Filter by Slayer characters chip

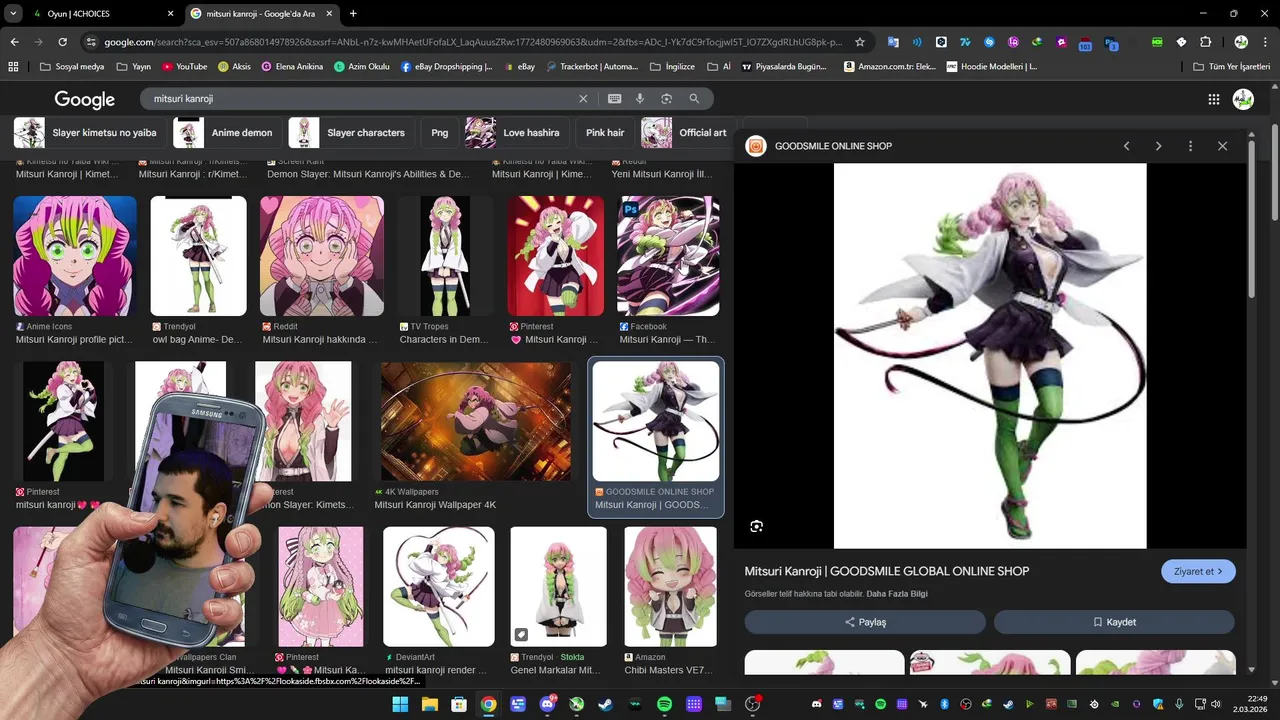(351, 132)
